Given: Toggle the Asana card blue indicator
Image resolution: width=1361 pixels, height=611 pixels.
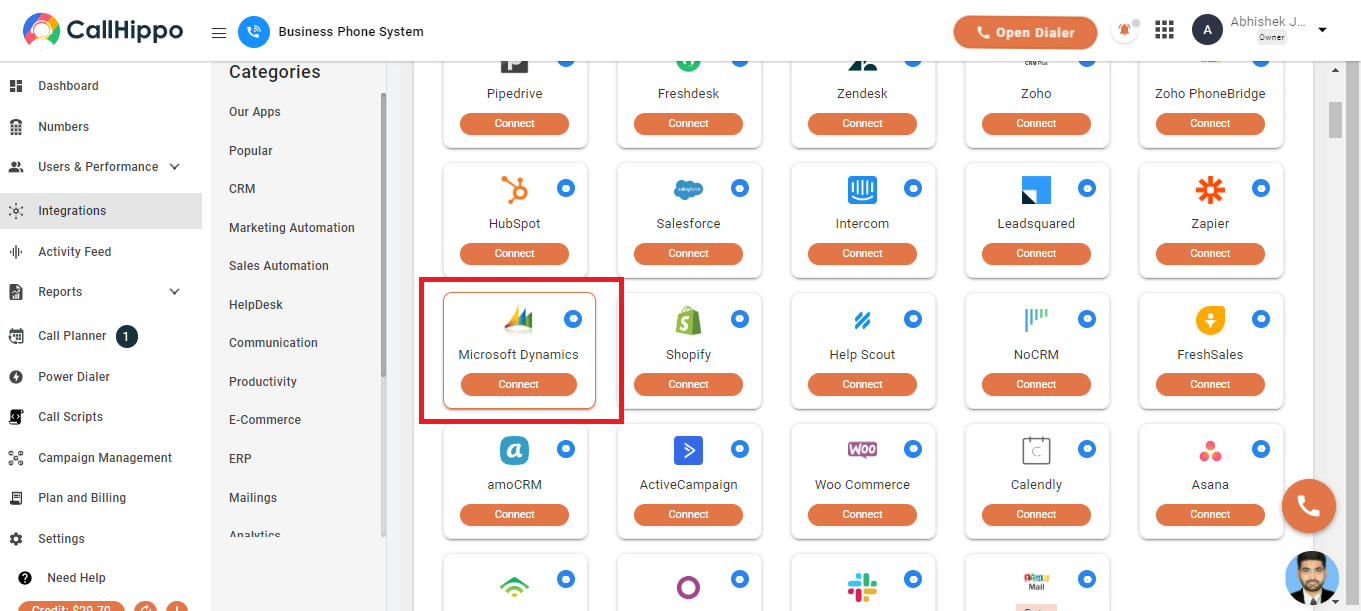Looking at the screenshot, I should pos(1261,449).
